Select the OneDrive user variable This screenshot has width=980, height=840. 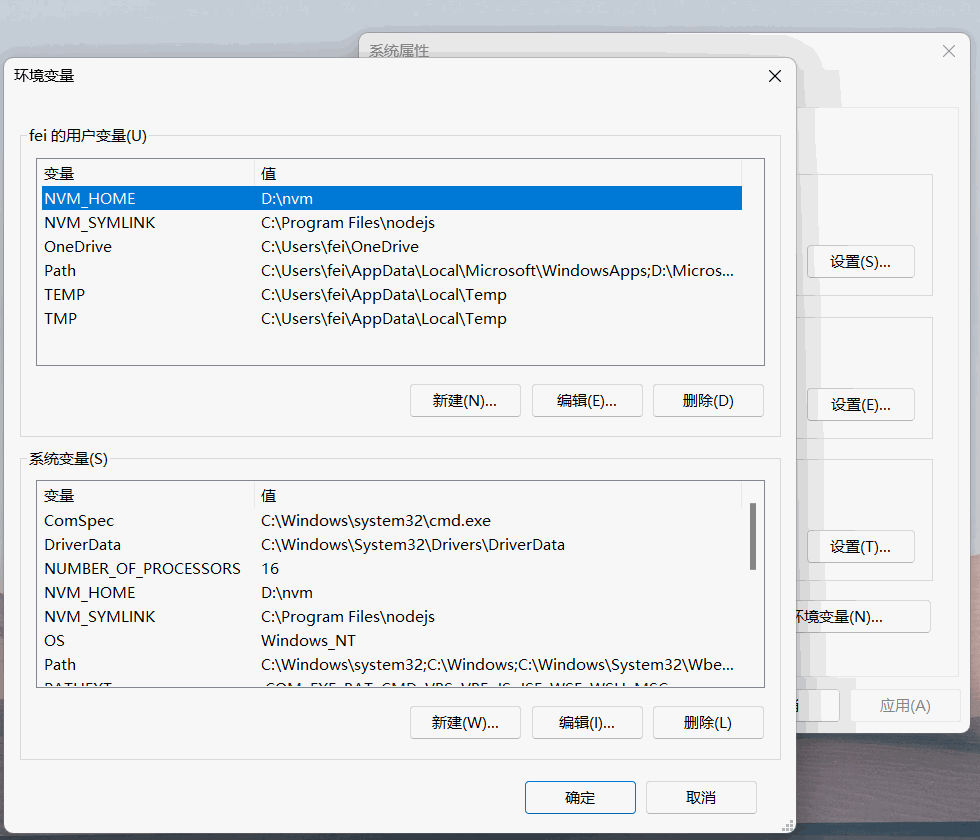tap(392, 246)
